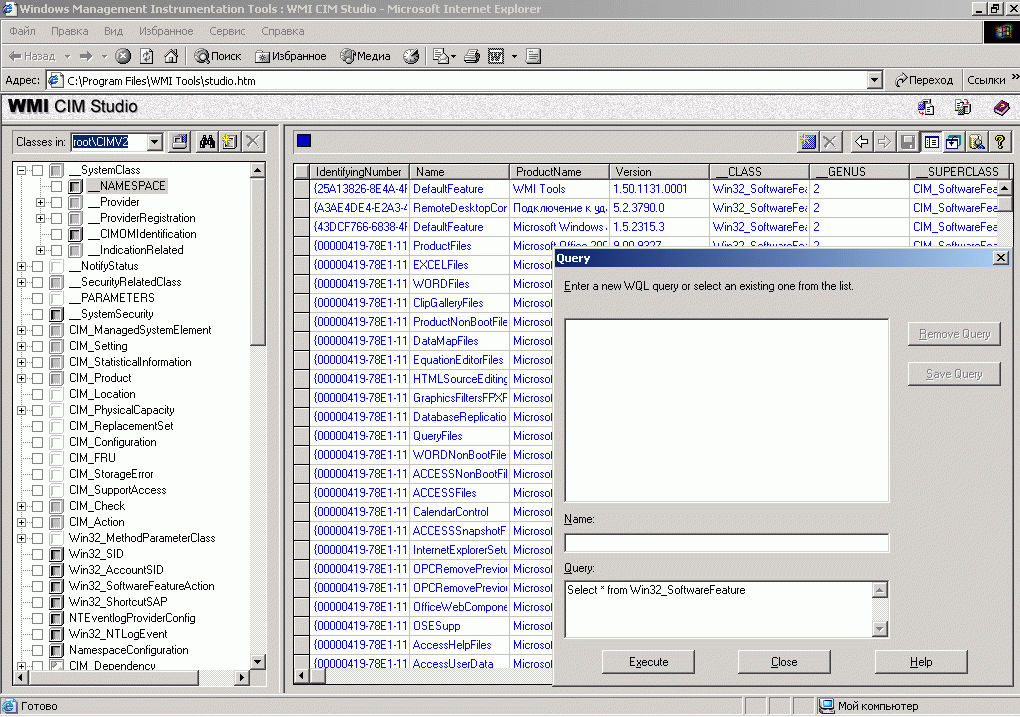Toggle the Instances list view icon
This screenshot has height=717, width=1020.
pyautogui.click(x=932, y=142)
